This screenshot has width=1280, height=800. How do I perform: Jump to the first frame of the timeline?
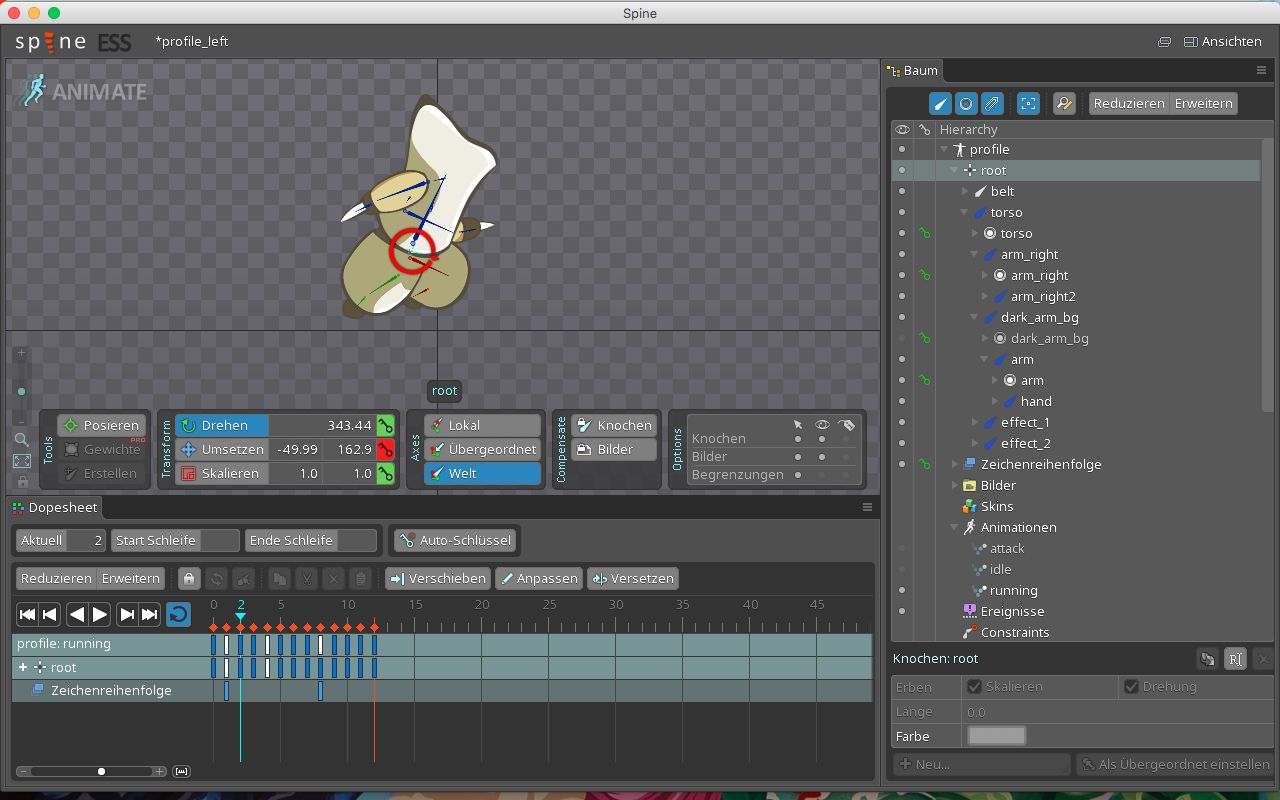[x=28, y=614]
